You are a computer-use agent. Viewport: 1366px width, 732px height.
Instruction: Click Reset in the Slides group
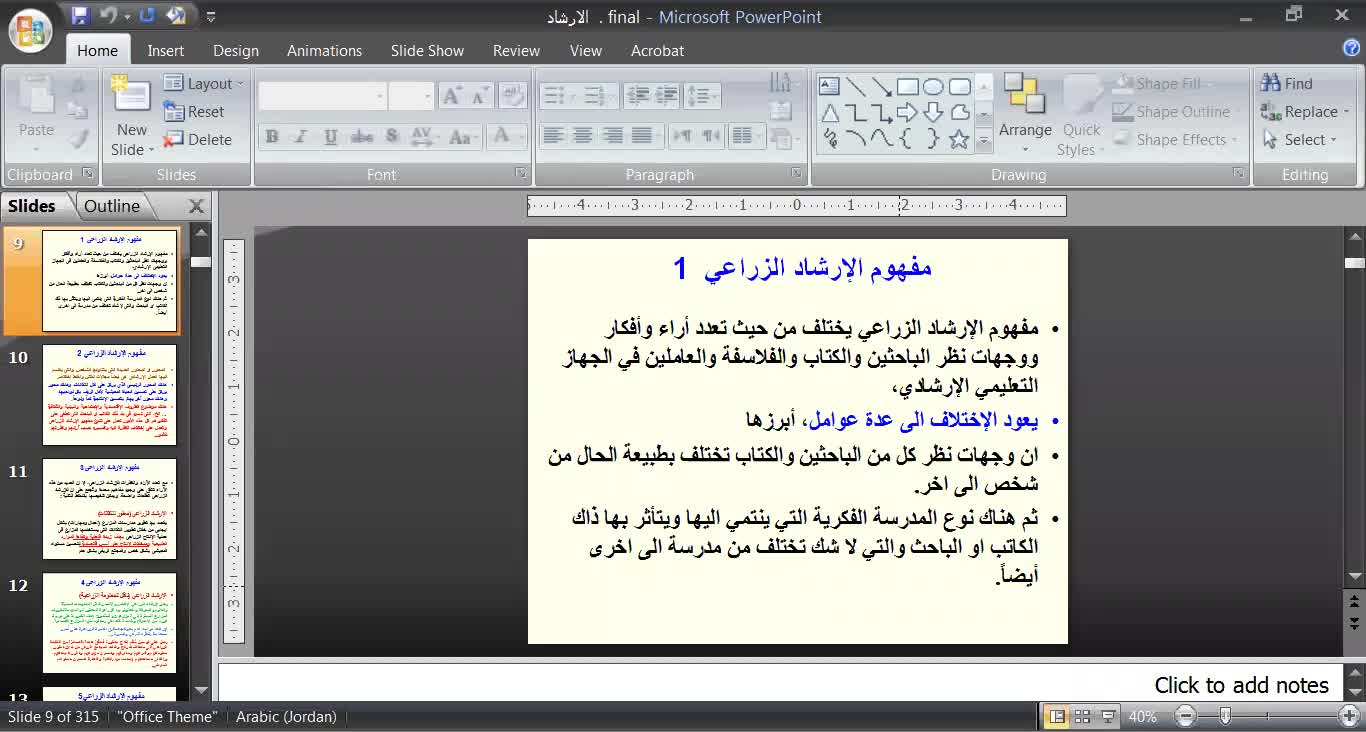pyautogui.click(x=194, y=112)
